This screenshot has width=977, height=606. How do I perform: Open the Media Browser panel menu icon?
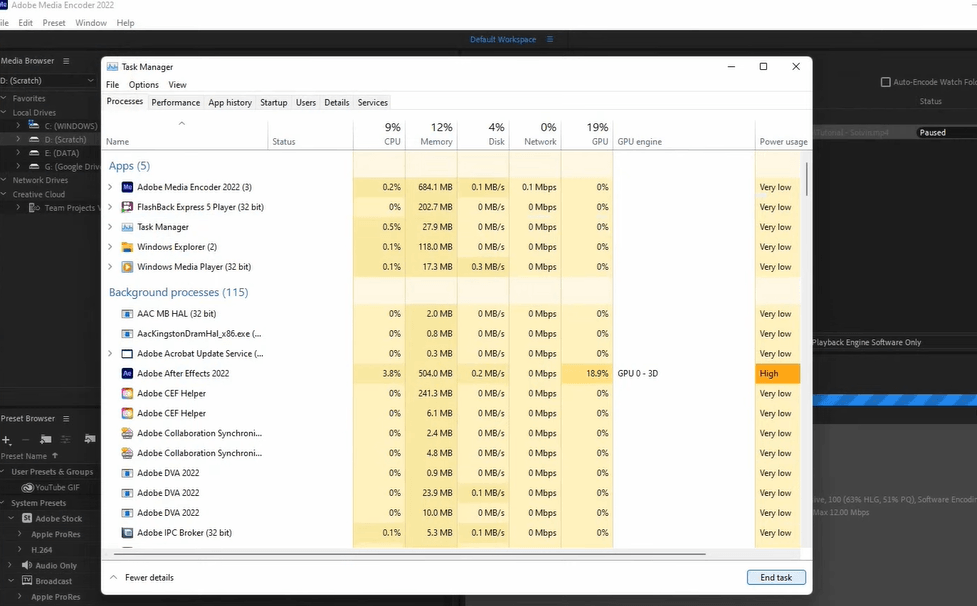[66, 61]
